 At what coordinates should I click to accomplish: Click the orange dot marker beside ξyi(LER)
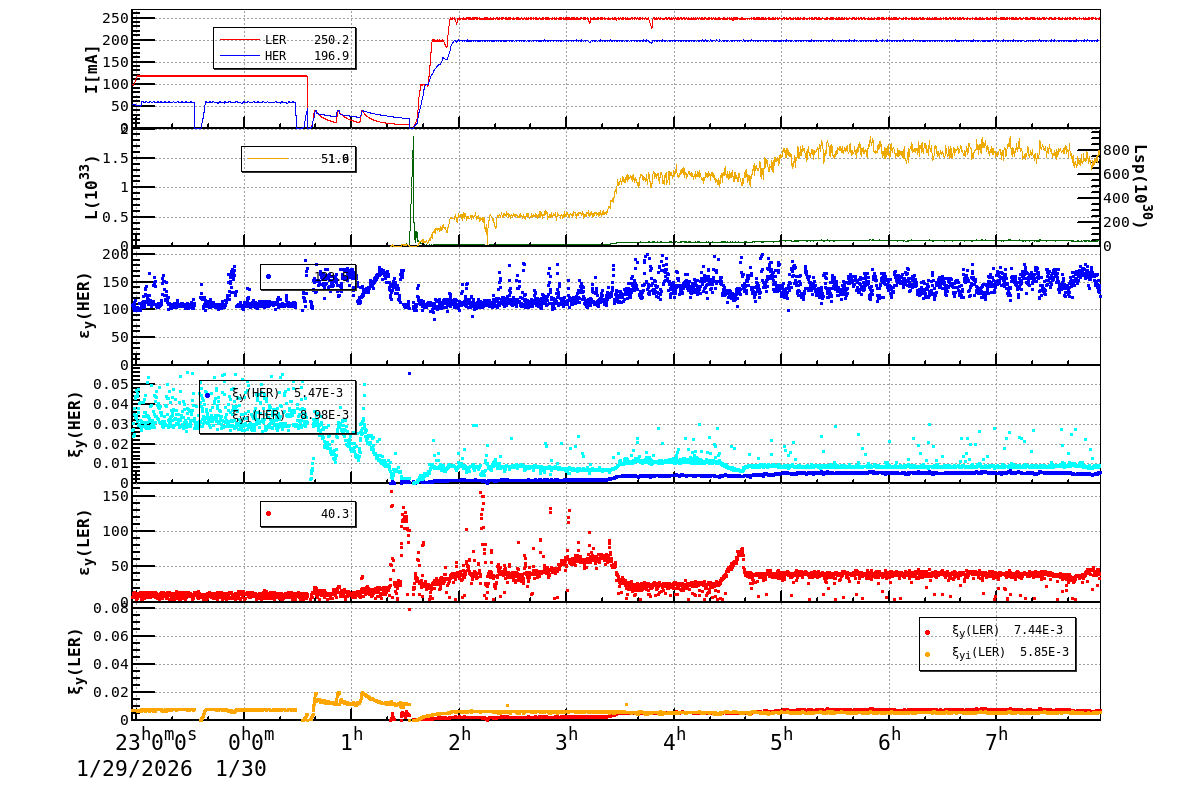(930, 656)
